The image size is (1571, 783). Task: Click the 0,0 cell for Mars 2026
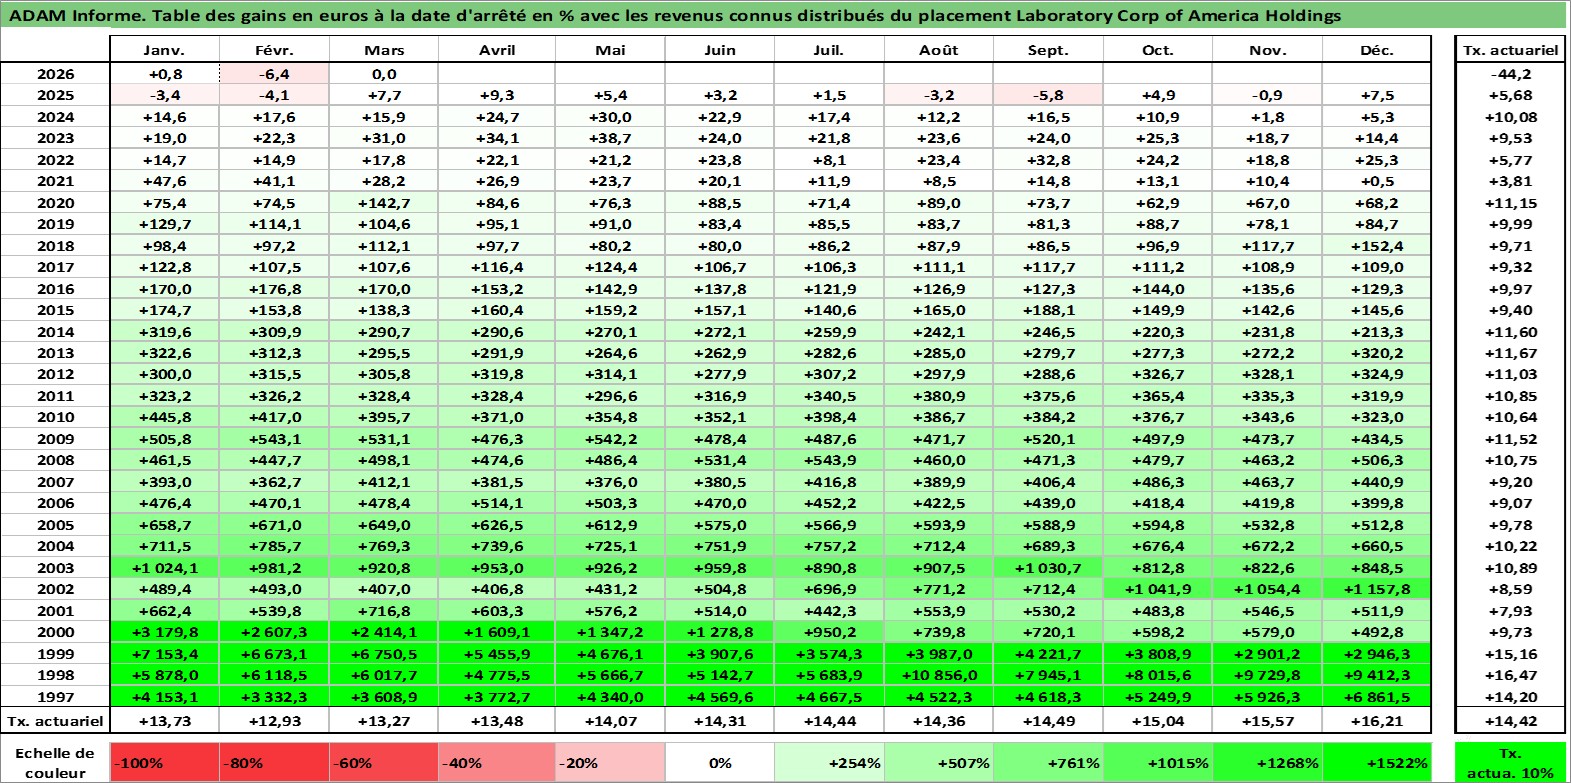coord(384,74)
